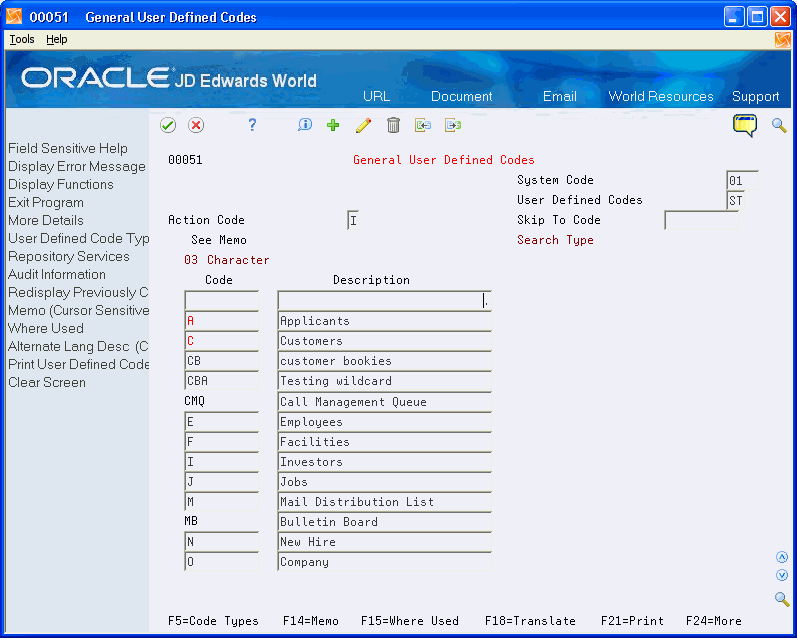Click F21=Print function key
This screenshot has height=638, width=797.
tap(632, 621)
